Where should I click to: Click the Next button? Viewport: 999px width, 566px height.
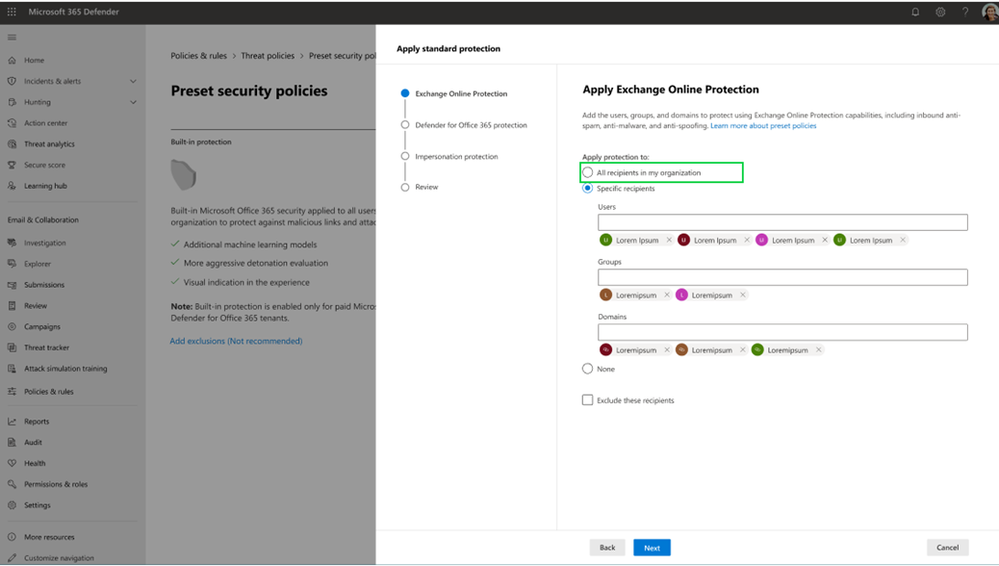pyautogui.click(x=652, y=548)
